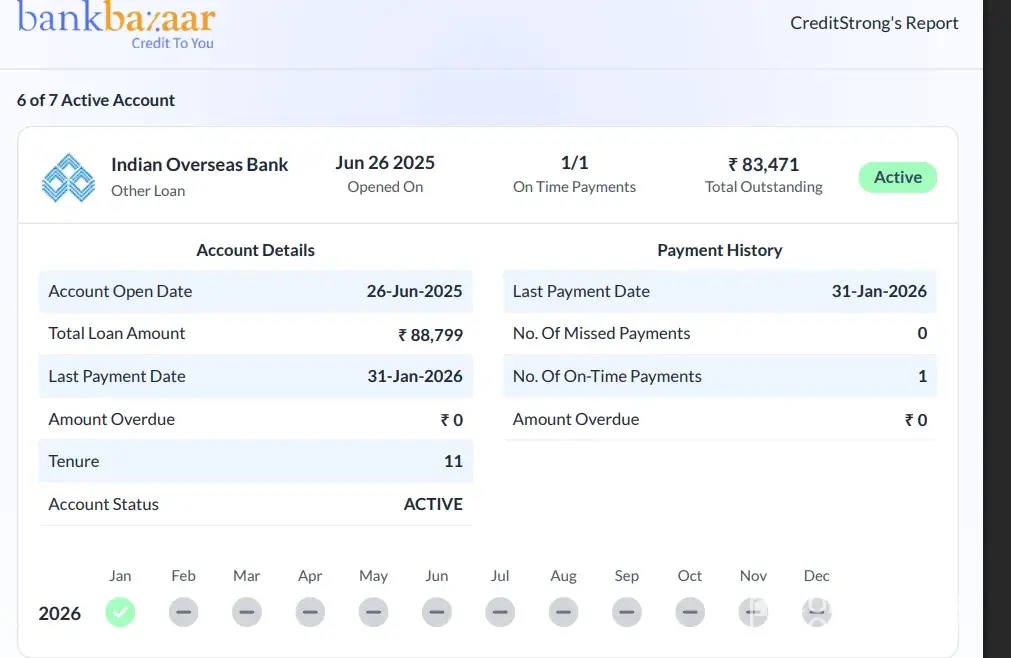Screen dimensions: 1011x658
Task: Select the Indian Overseas Bank account name
Action: 199,165
